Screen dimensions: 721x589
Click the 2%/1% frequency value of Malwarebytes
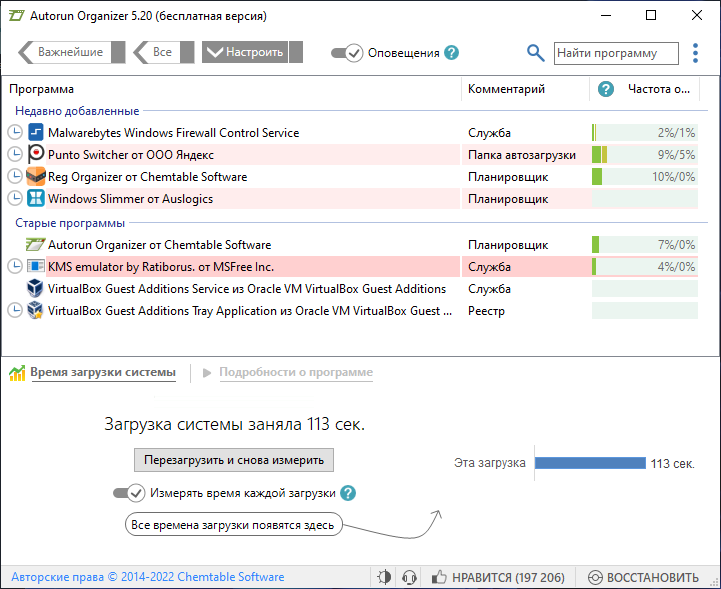[x=676, y=133]
